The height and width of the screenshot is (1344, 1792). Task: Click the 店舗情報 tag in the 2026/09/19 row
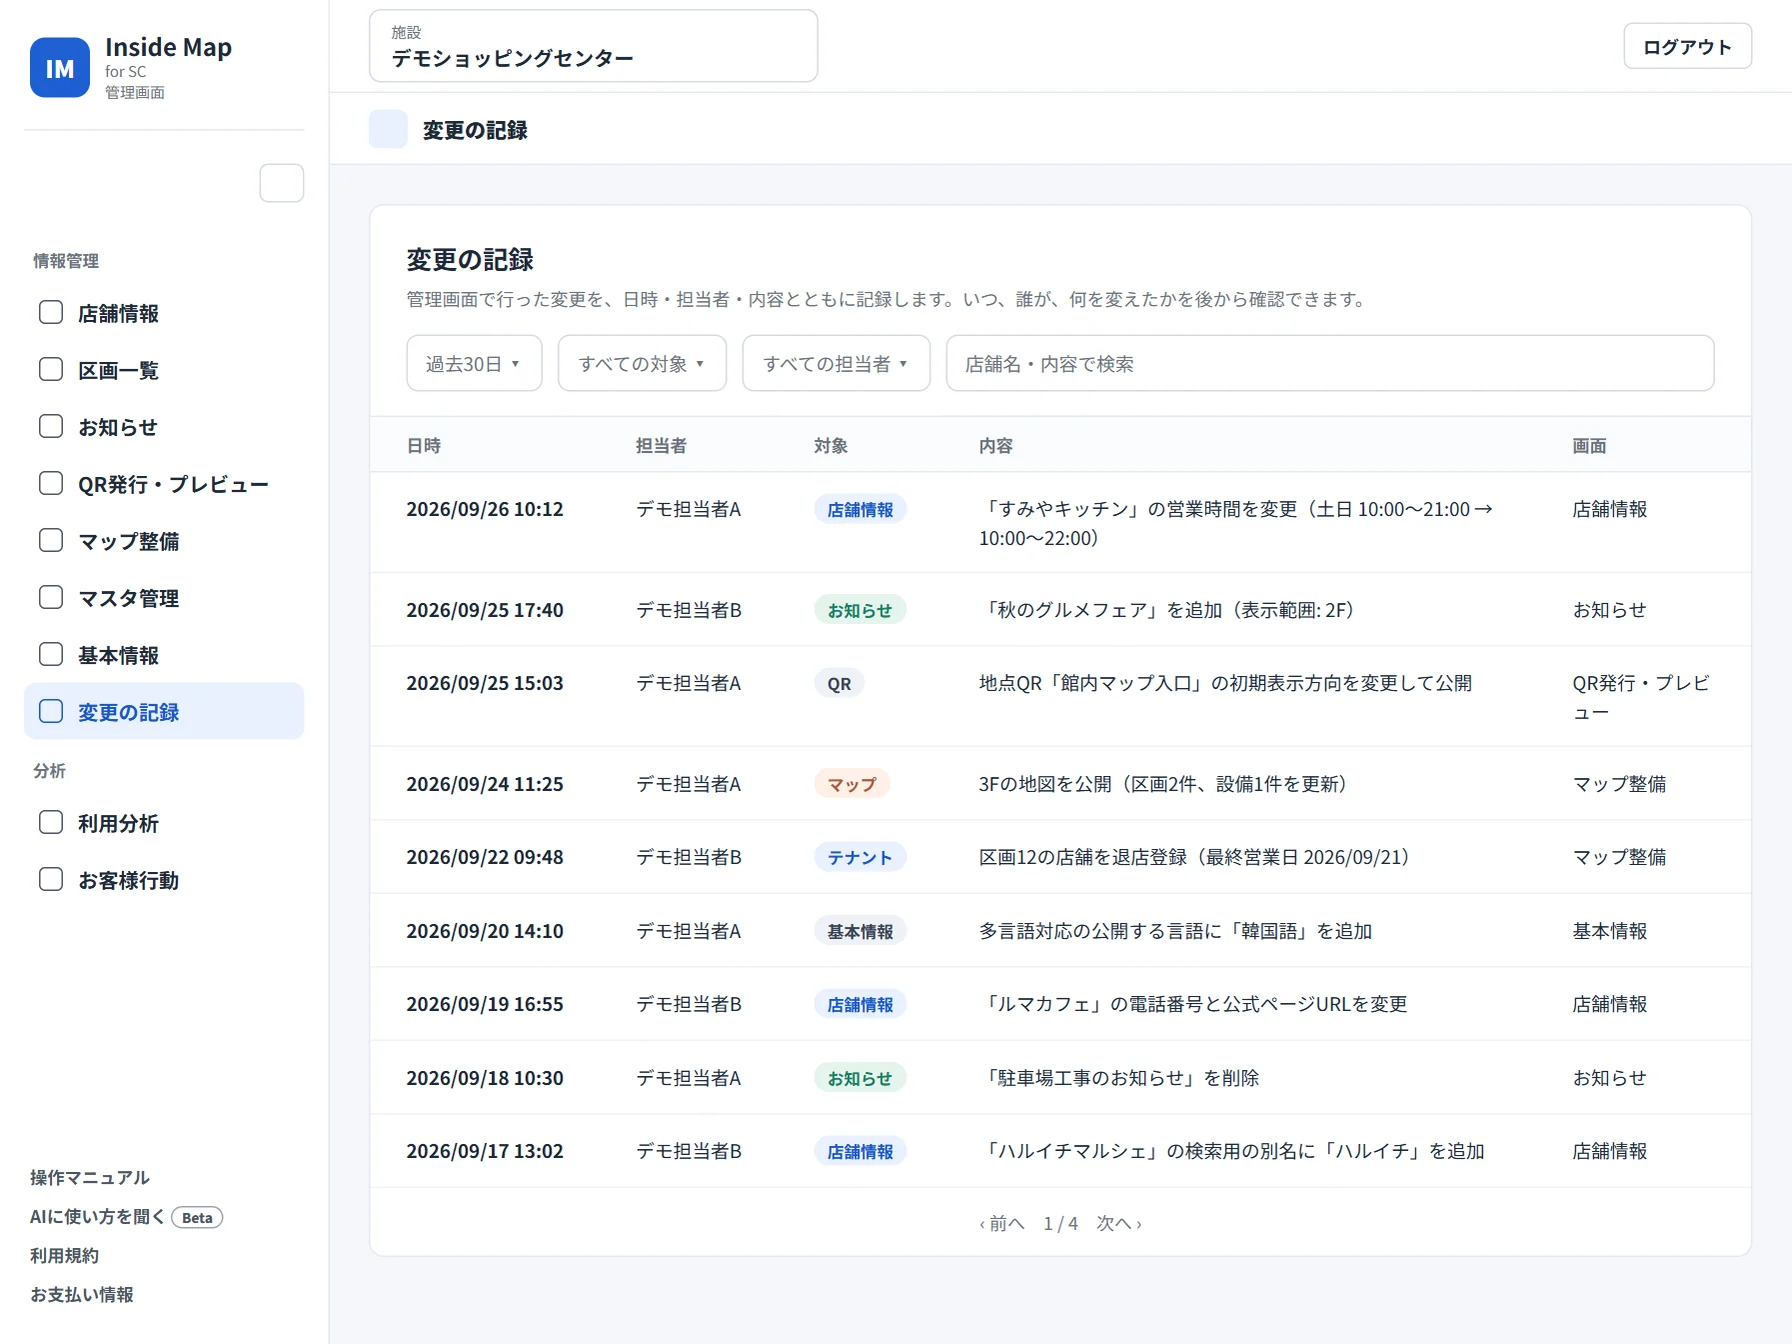point(860,1004)
